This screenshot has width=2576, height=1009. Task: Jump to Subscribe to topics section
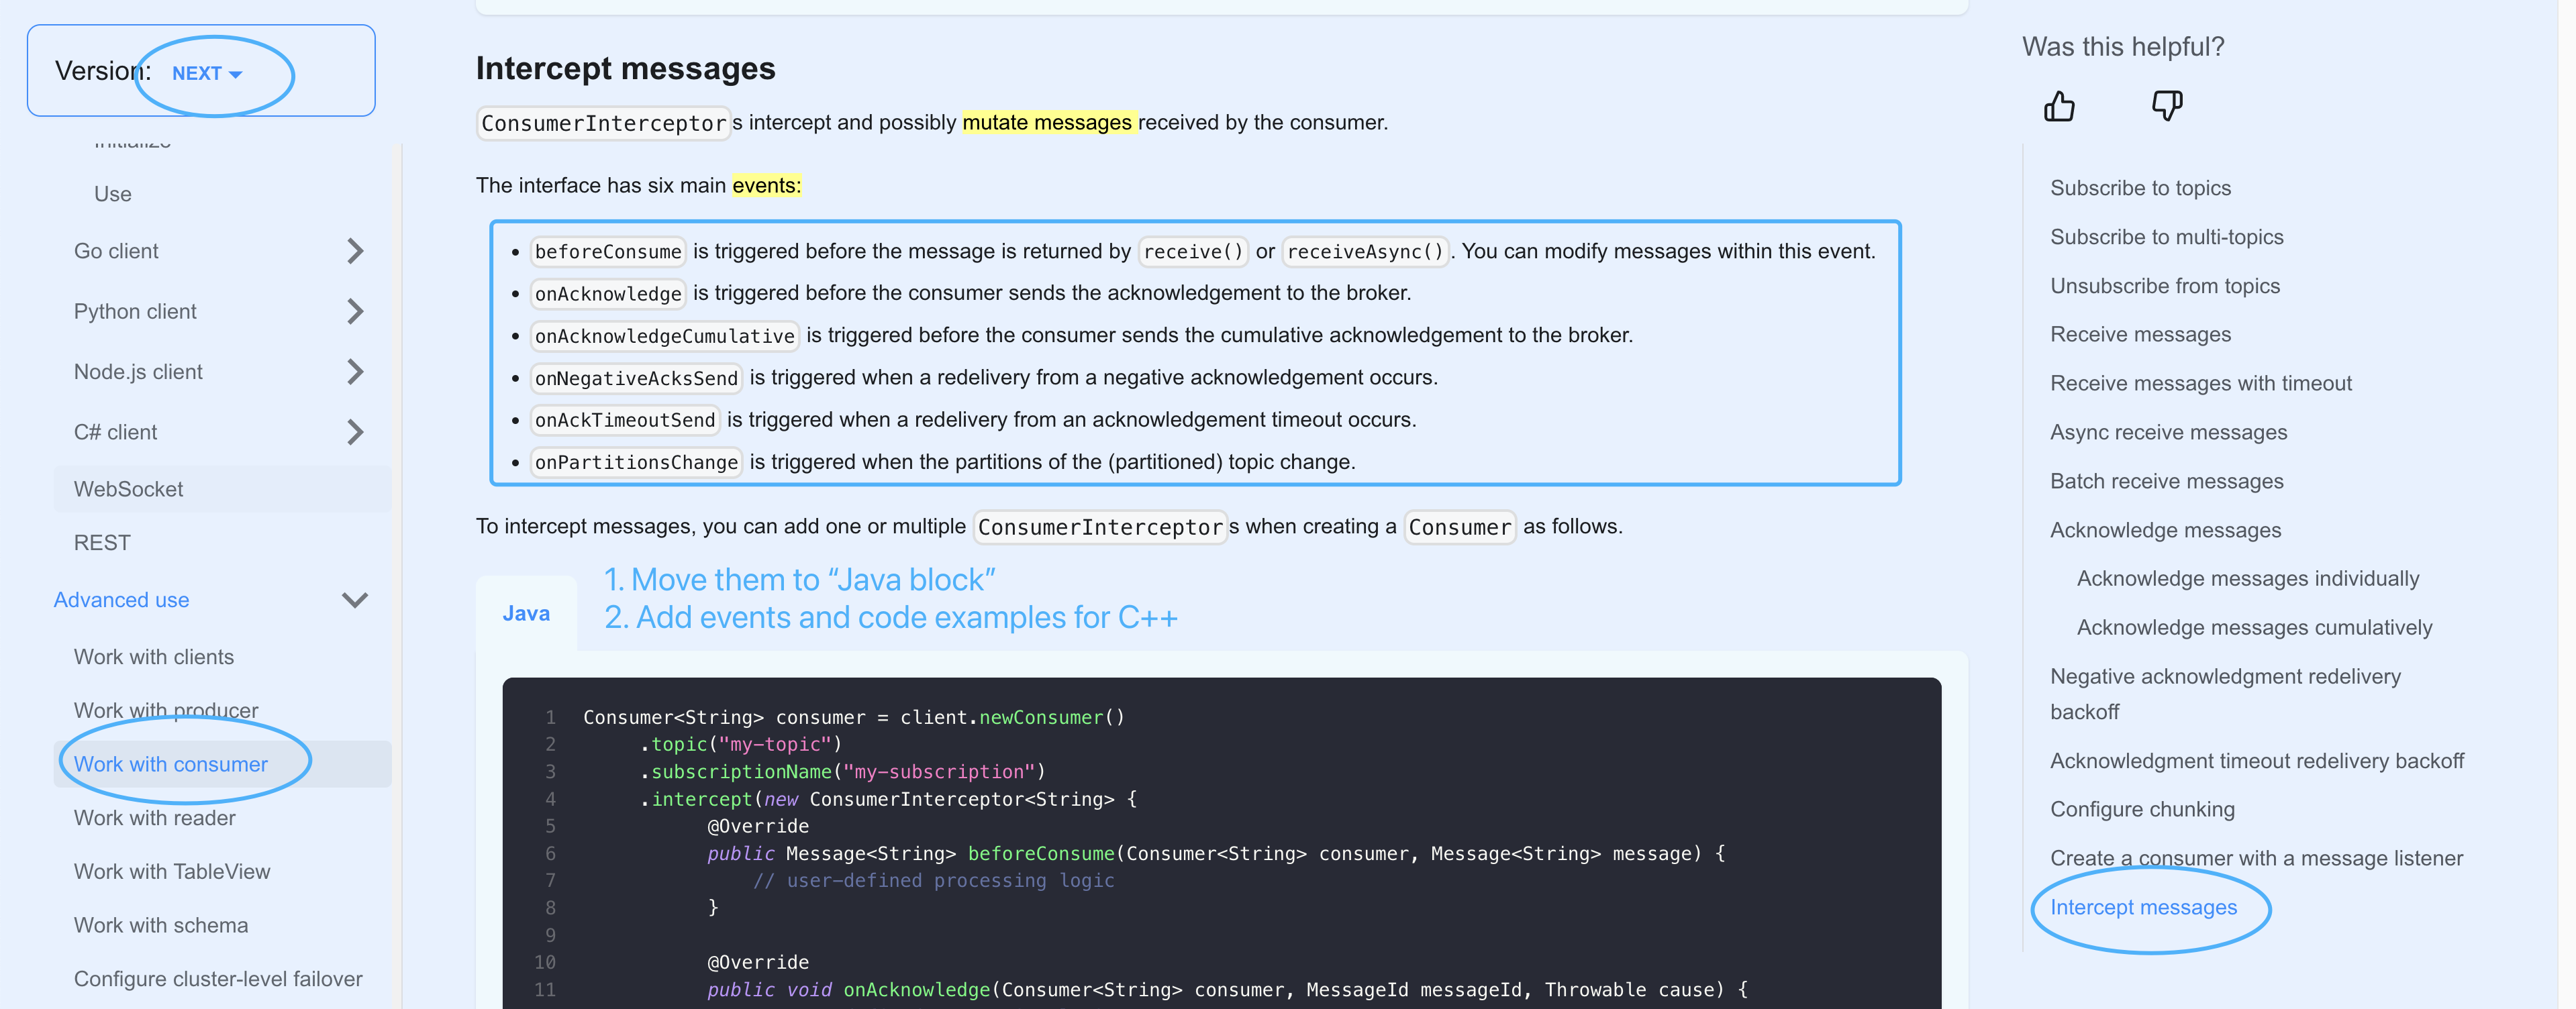[x=2140, y=188]
